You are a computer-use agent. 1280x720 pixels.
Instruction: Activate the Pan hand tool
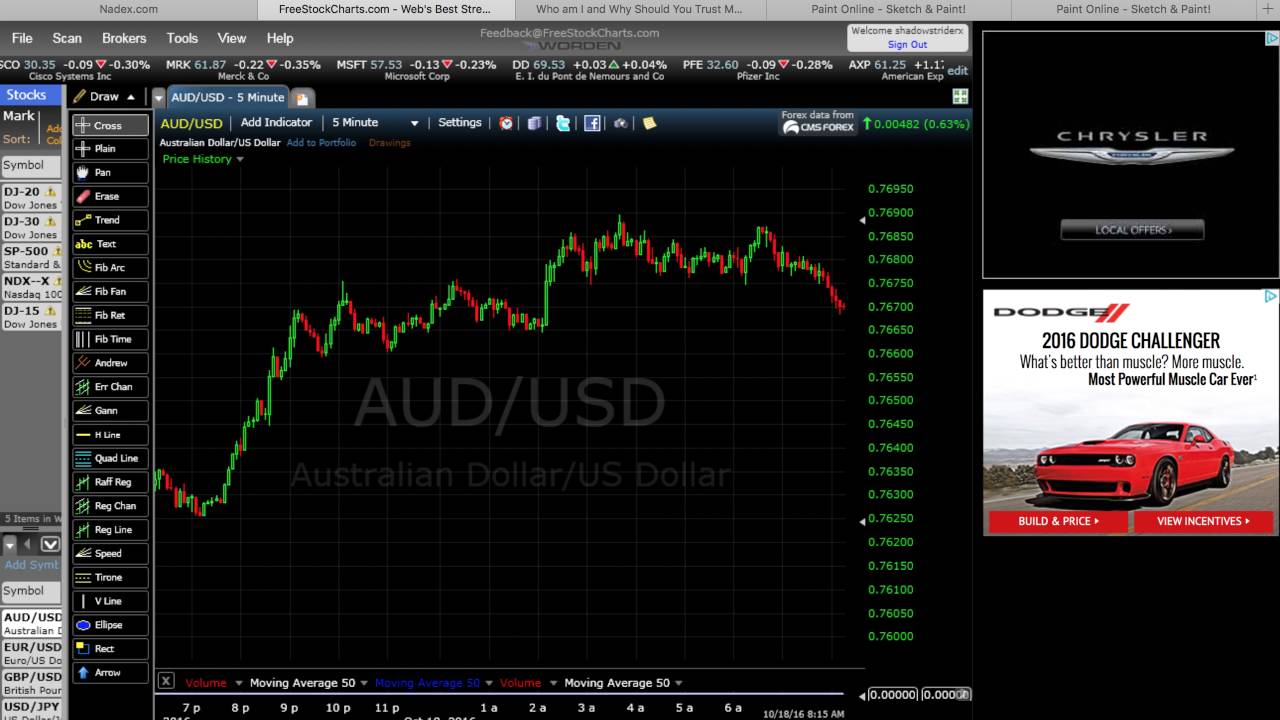tap(110, 173)
